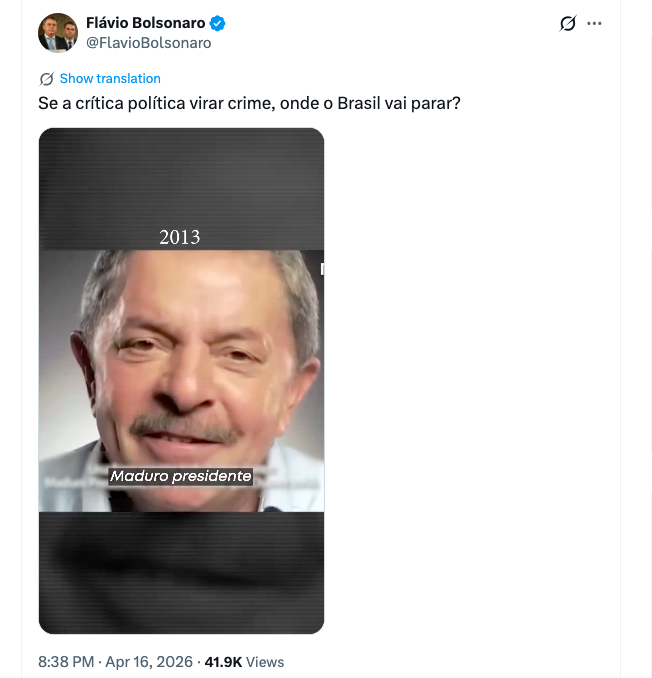The image size is (652, 678).
Task: Click the Apr 16, 2026 date
Action: click(x=148, y=662)
